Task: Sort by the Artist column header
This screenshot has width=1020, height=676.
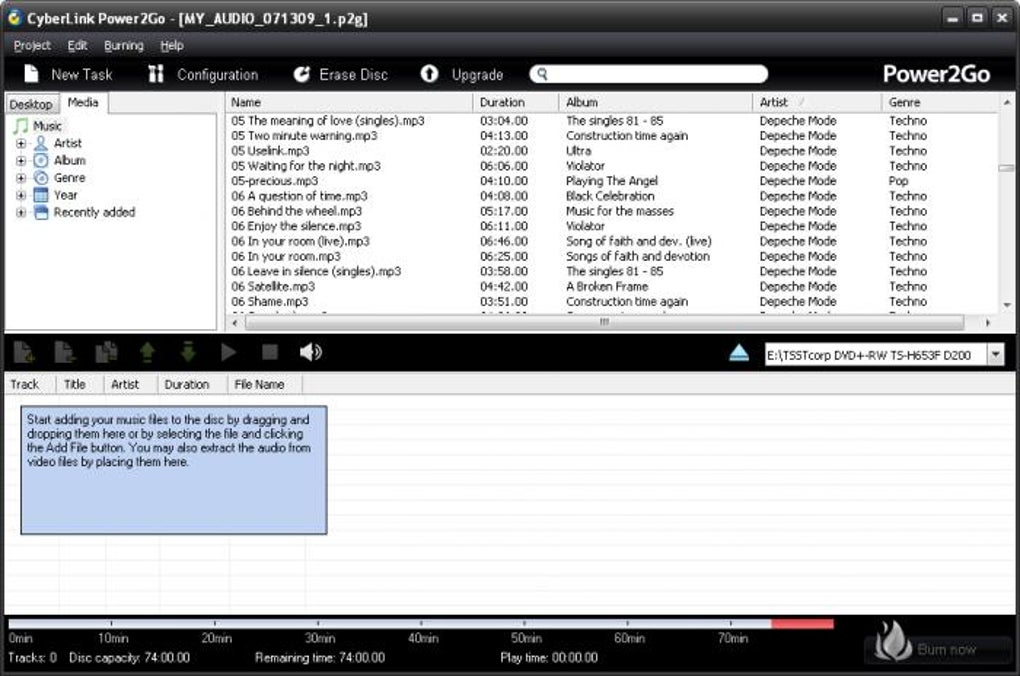Action: (x=817, y=102)
